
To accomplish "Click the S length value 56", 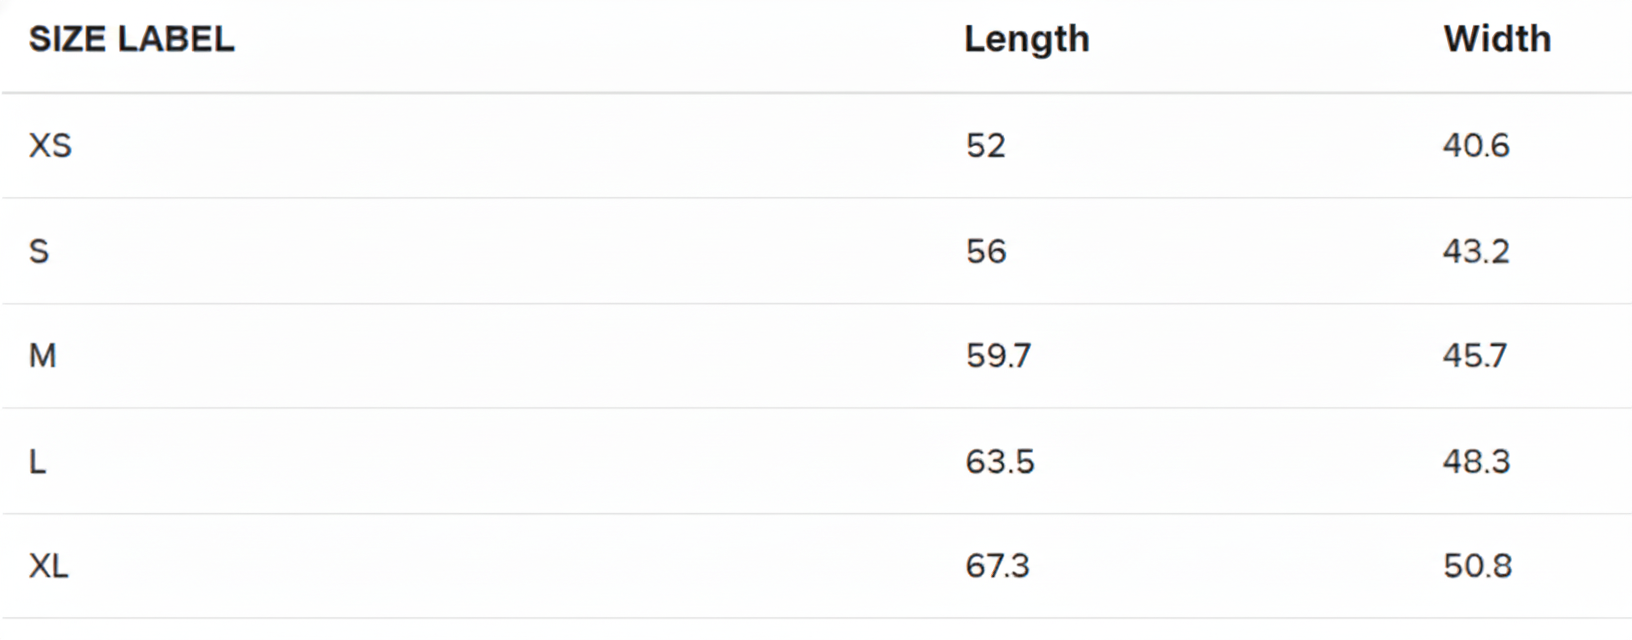I will (985, 251).
